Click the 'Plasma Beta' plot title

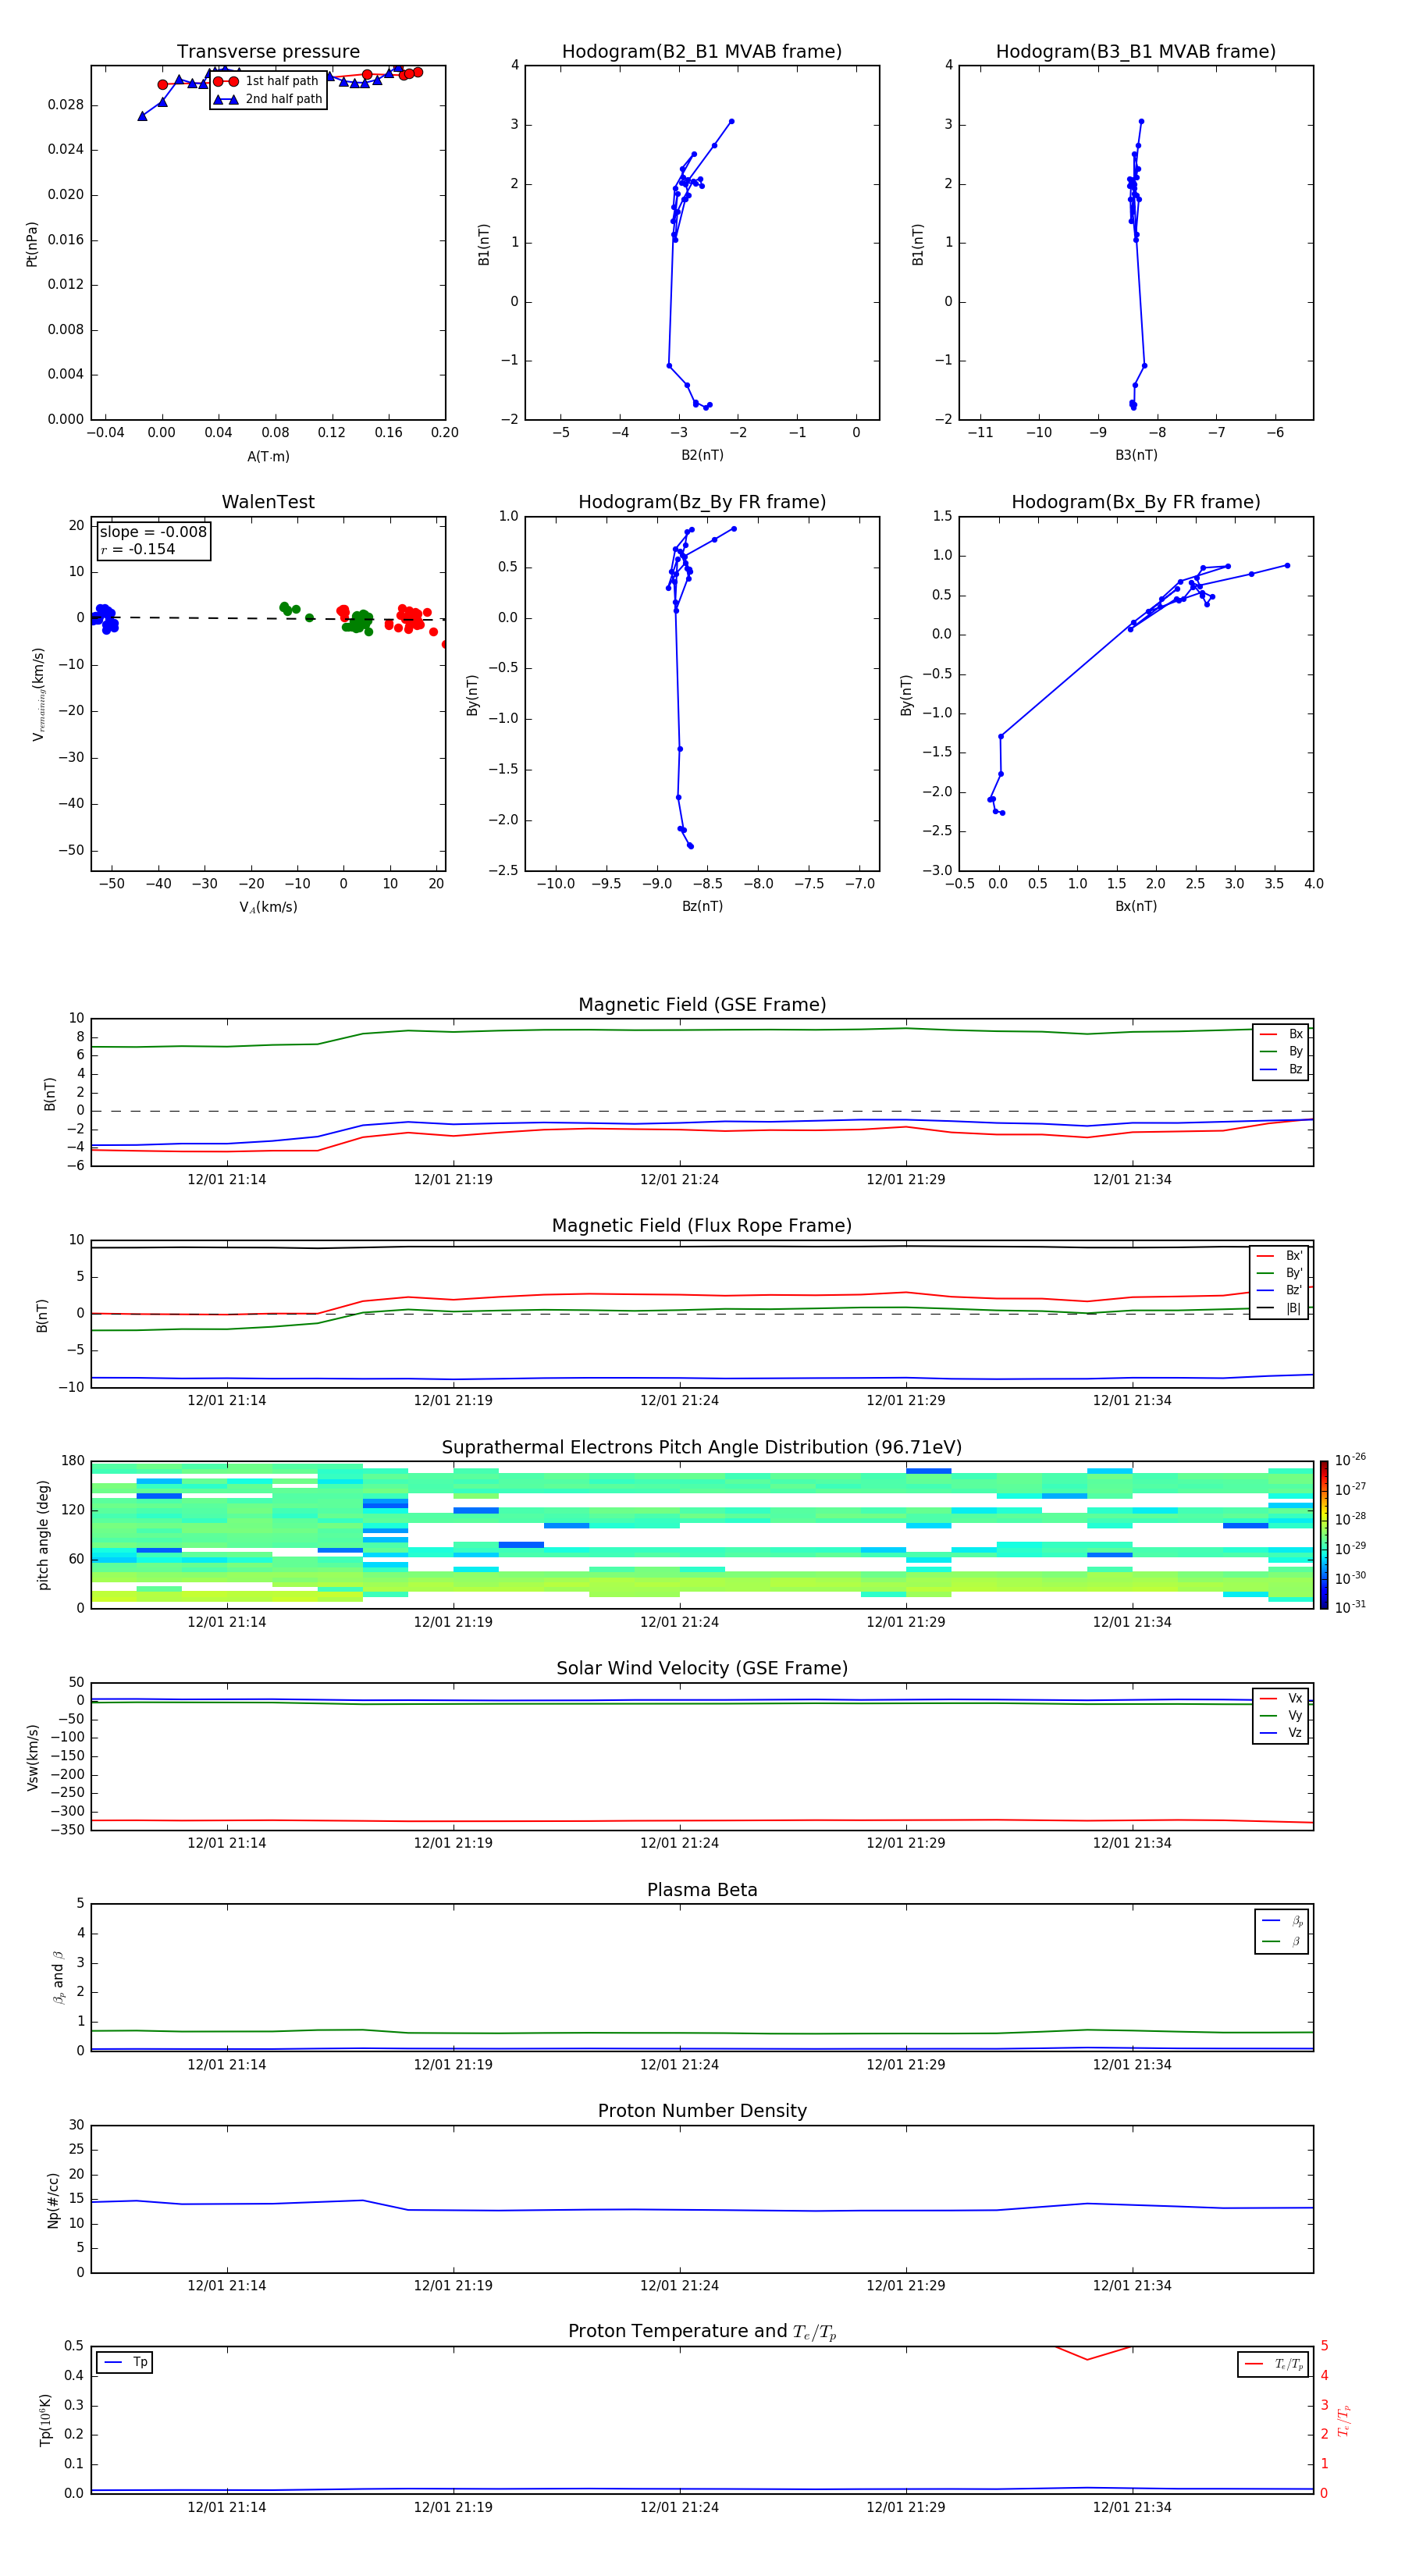coord(702,1890)
